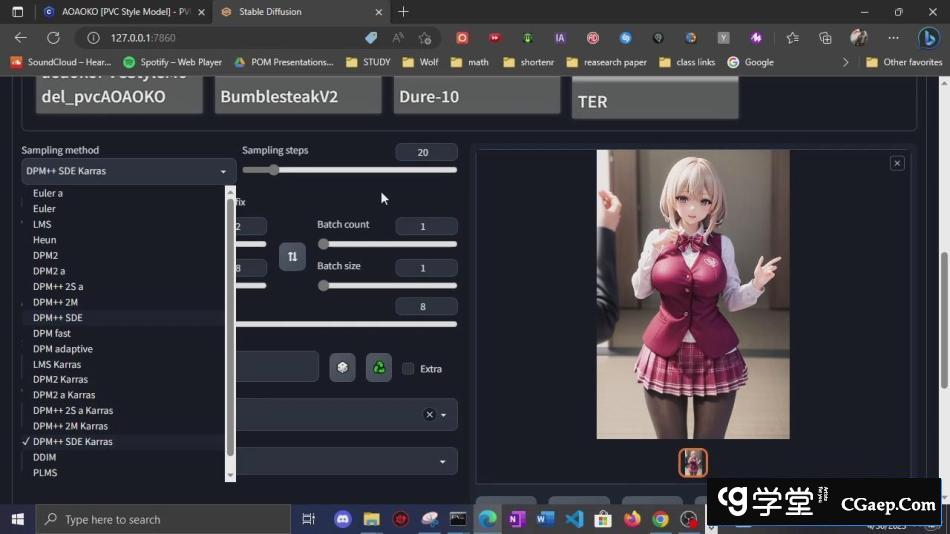Click the random seed dice icon
The height and width of the screenshot is (534, 950).
point(342,367)
